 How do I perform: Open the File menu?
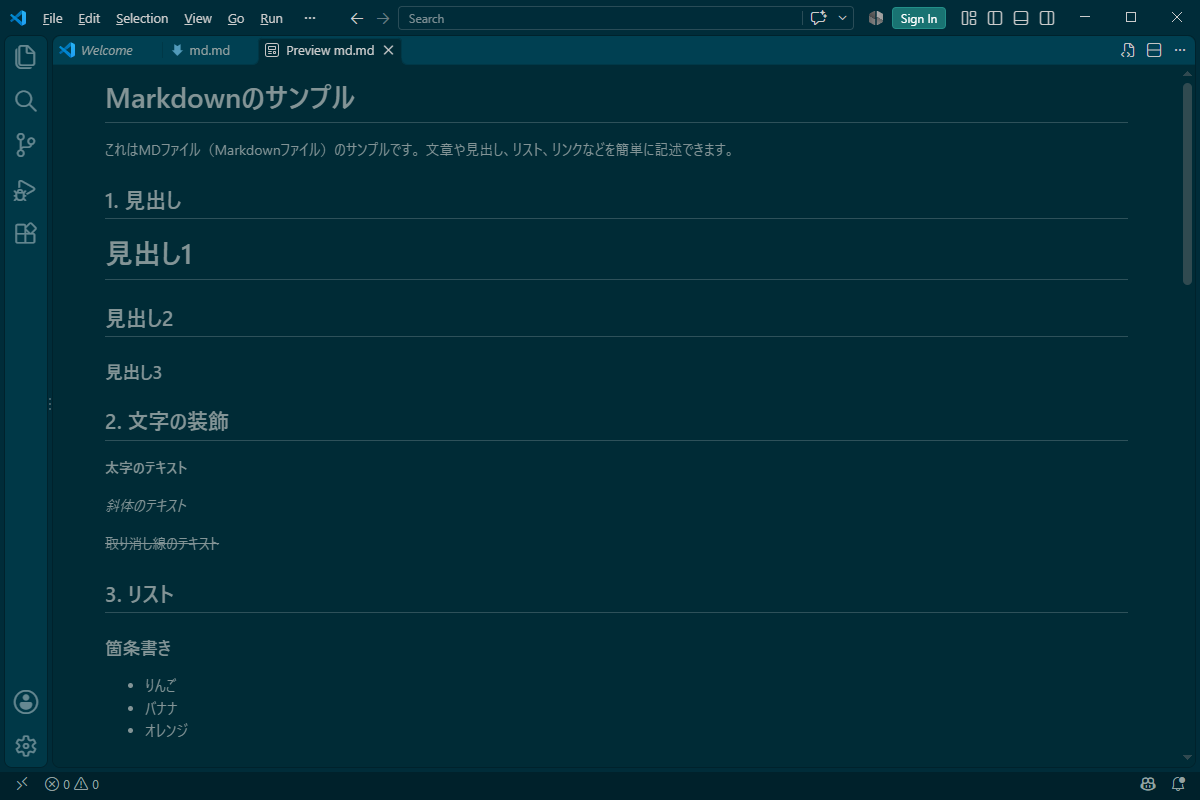[x=53, y=18]
